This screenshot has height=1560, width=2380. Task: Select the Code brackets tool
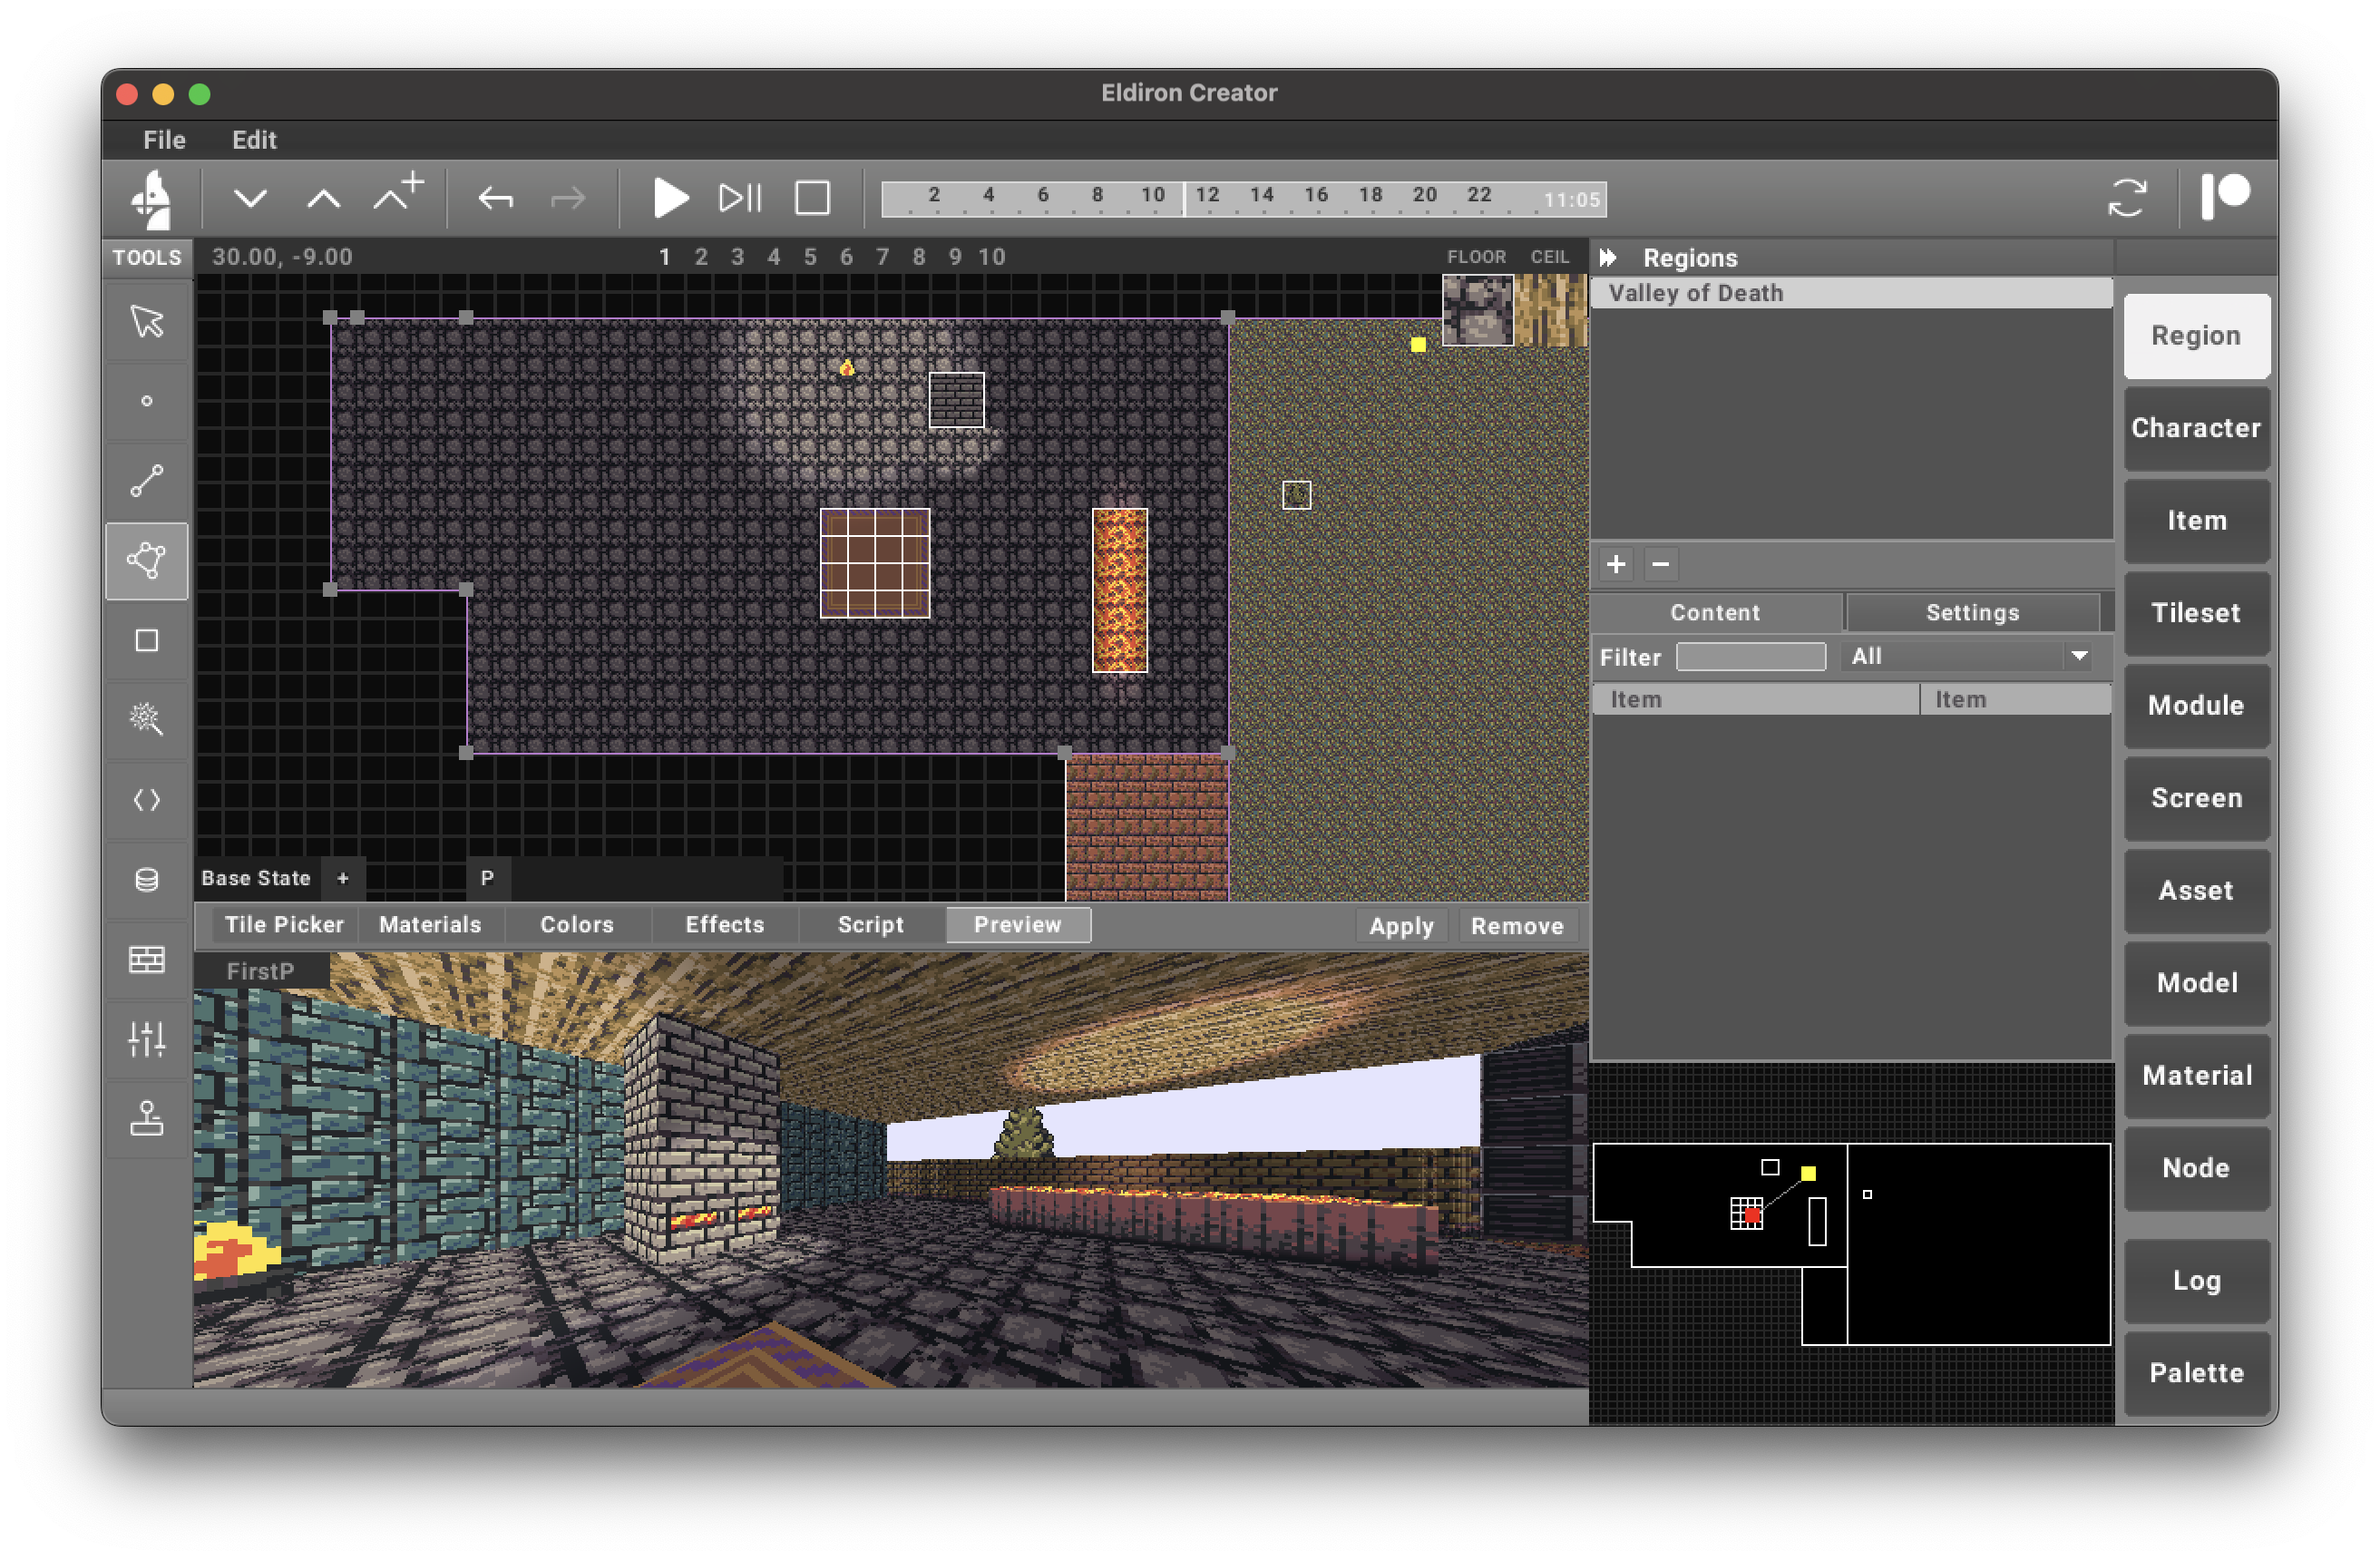pyautogui.click(x=147, y=800)
